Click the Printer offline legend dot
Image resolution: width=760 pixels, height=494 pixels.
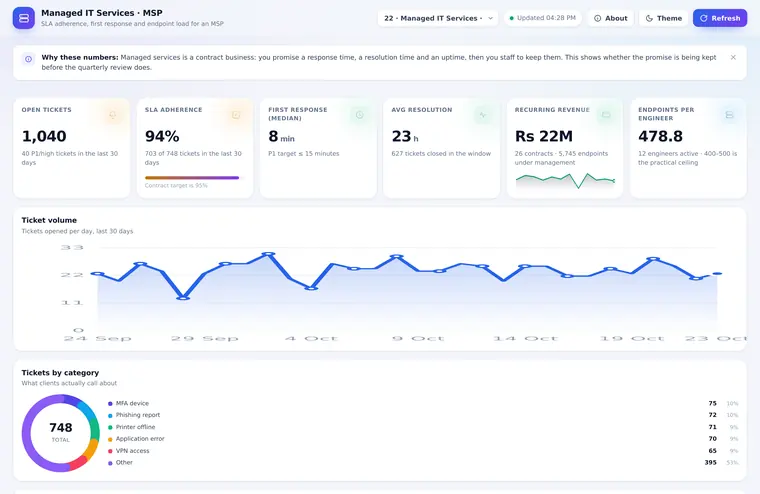click(110, 427)
